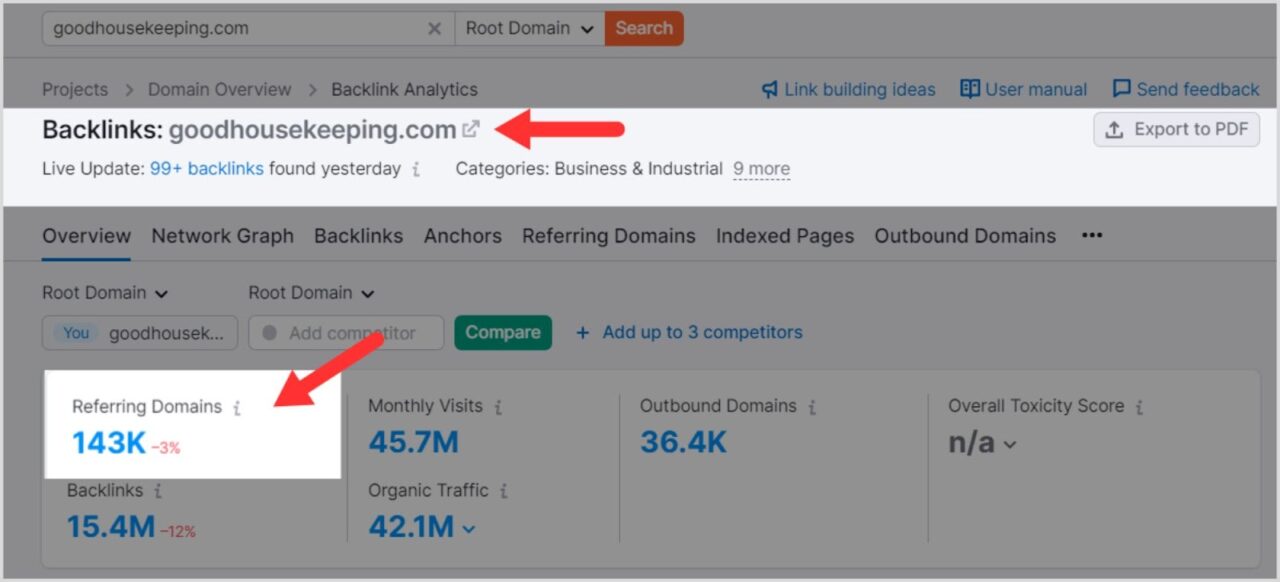The width and height of the screenshot is (1280, 582).
Task: Click the User manual book icon
Action: click(x=970, y=89)
